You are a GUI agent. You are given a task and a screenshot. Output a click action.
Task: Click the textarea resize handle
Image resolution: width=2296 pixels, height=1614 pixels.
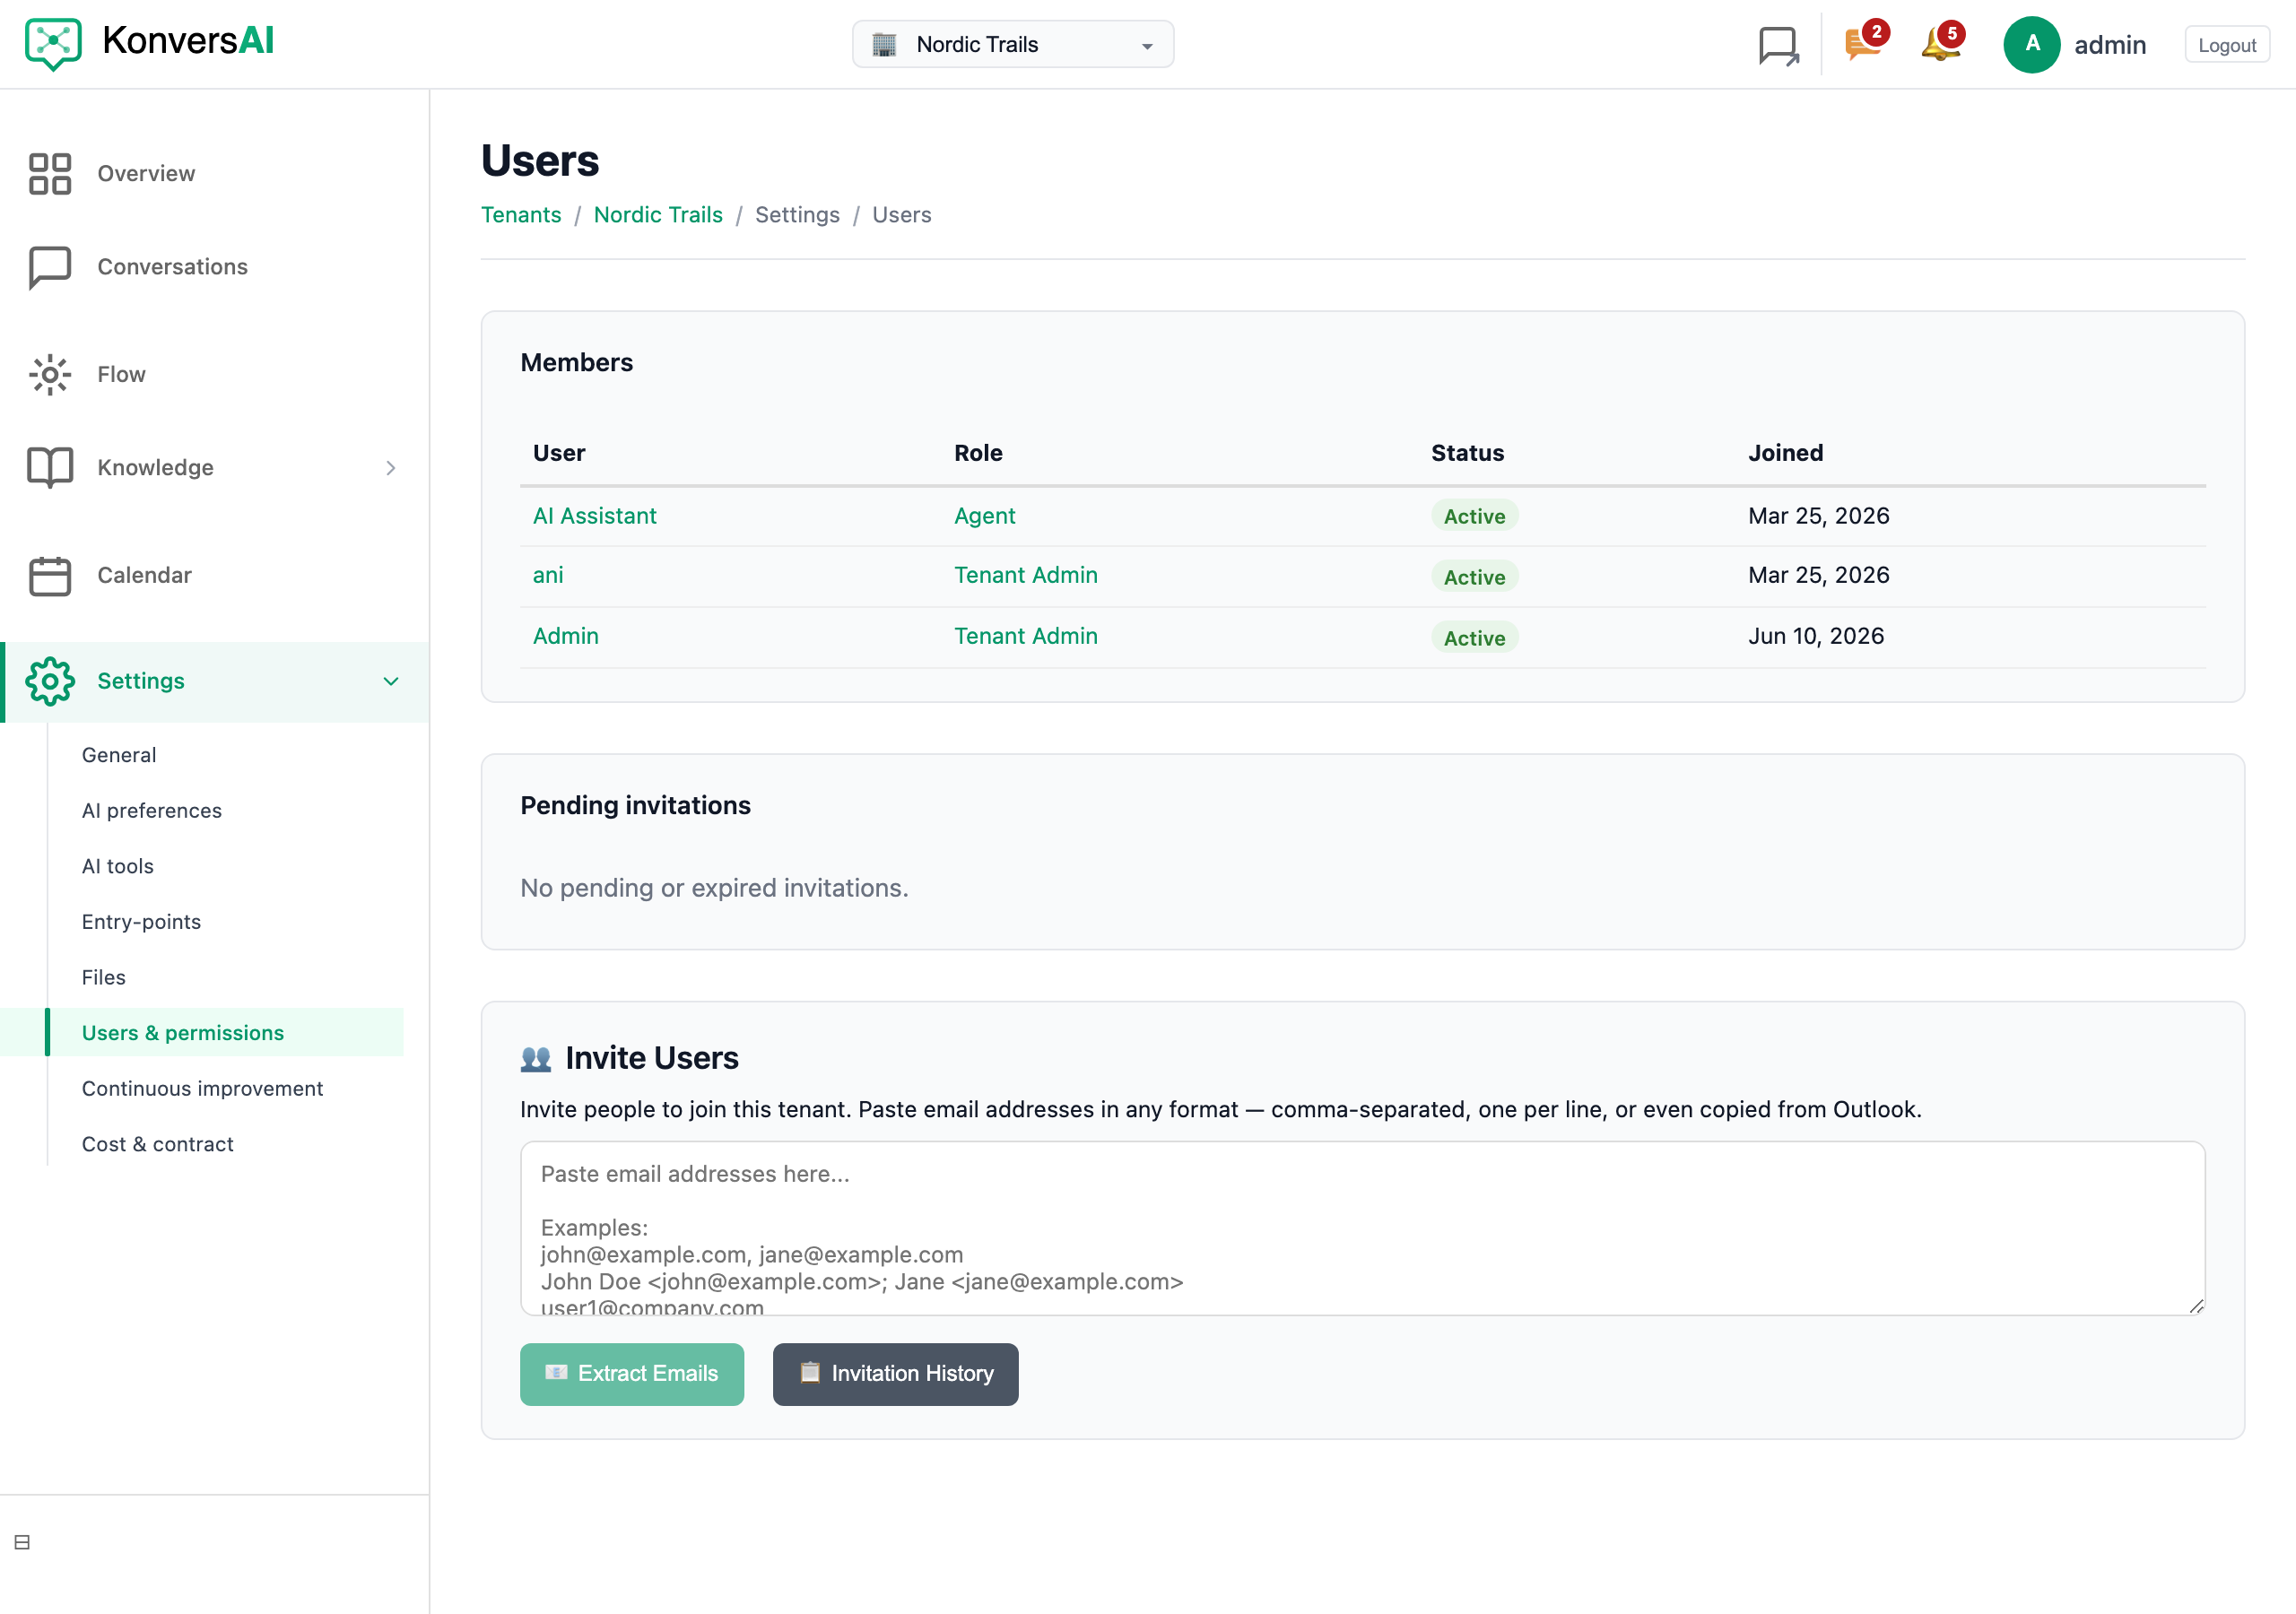(x=2196, y=1306)
